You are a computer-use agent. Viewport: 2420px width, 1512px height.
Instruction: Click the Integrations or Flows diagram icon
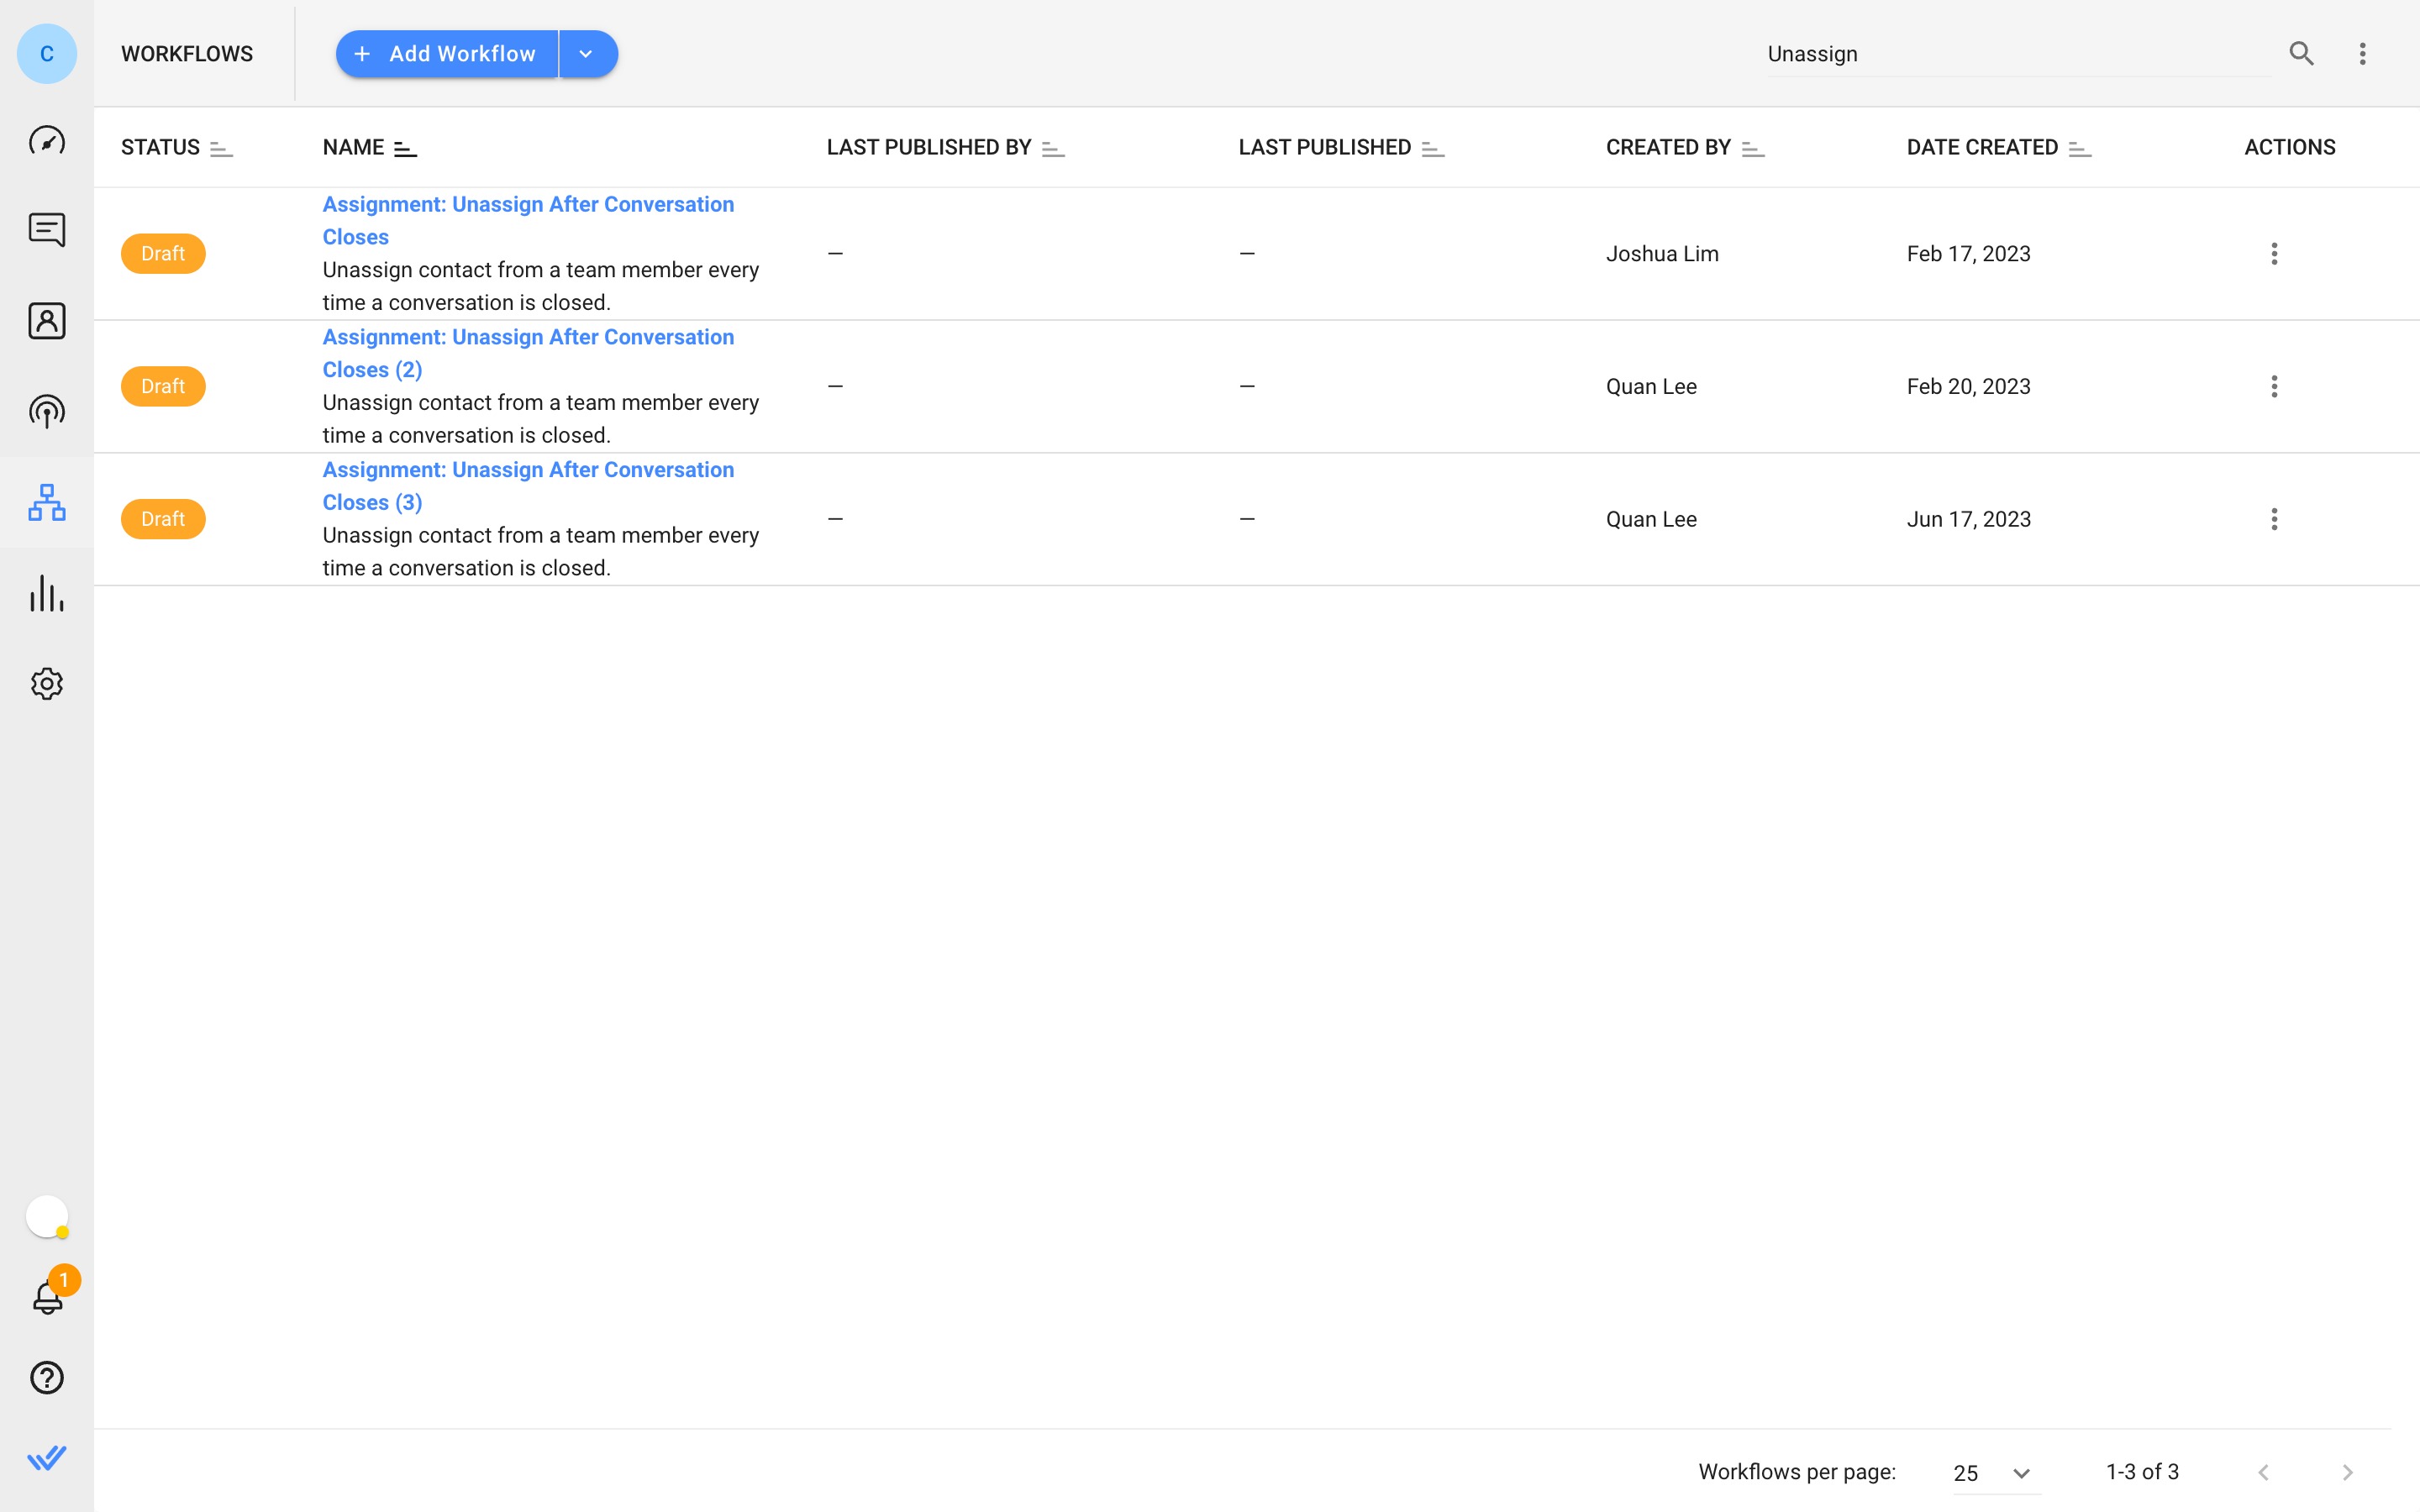click(x=47, y=501)
